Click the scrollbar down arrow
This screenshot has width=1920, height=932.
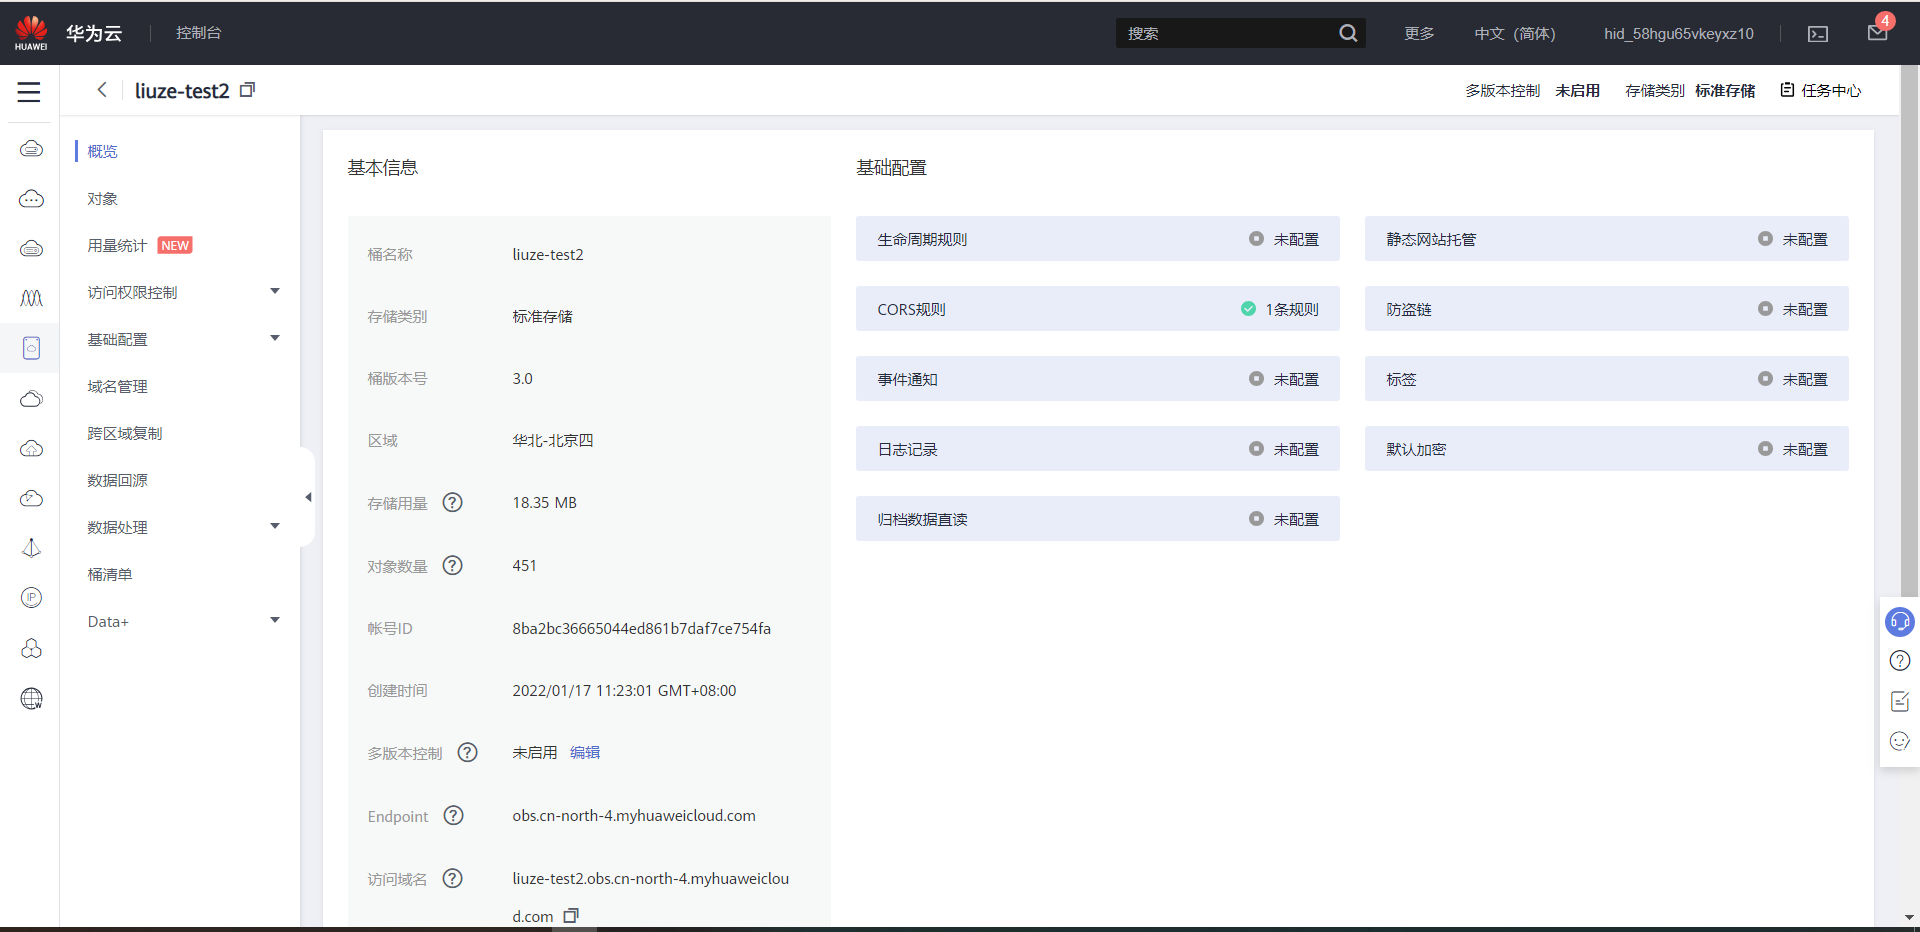(1909, 917)
